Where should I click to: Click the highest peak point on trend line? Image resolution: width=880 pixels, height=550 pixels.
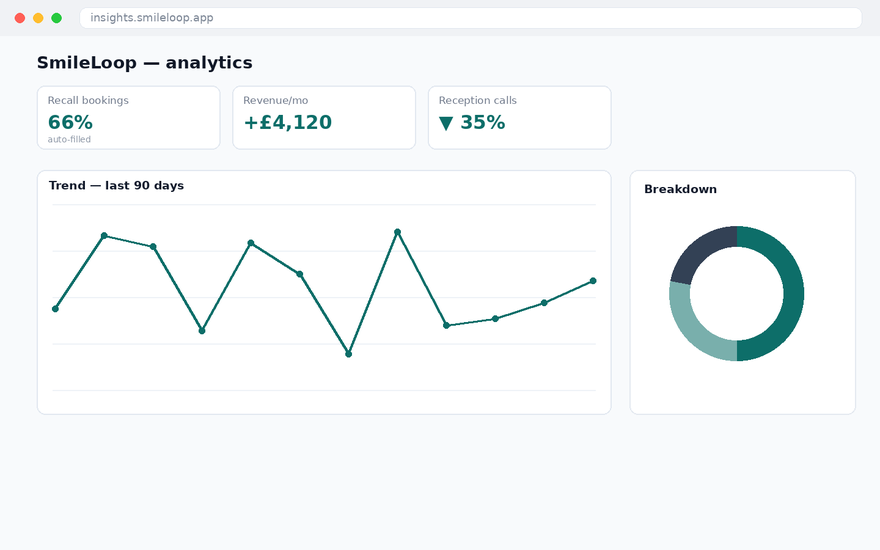pyautogui.click(x=397, y=232)
